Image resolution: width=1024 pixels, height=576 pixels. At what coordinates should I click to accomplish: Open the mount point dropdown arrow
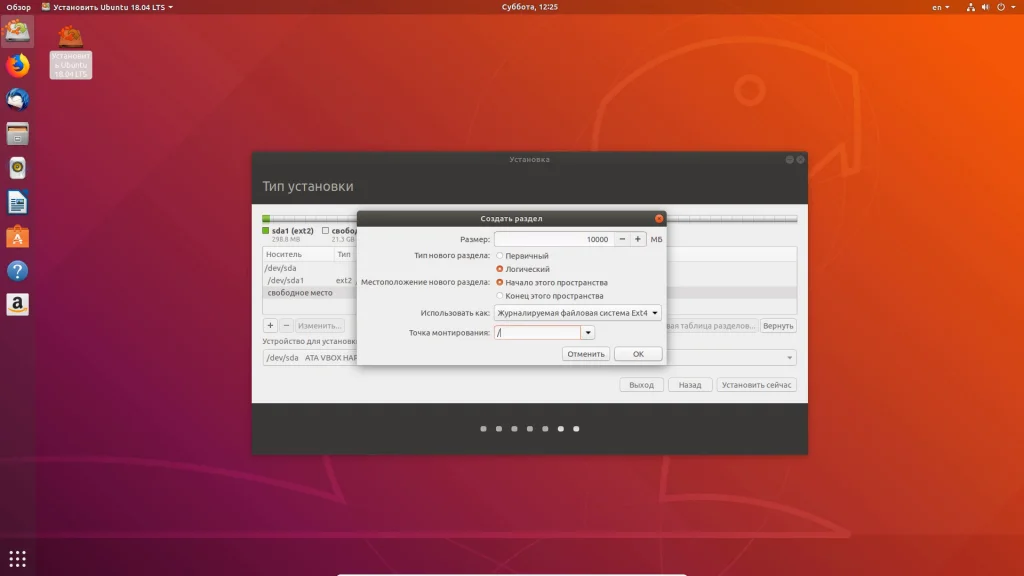[x=588, y=333]
